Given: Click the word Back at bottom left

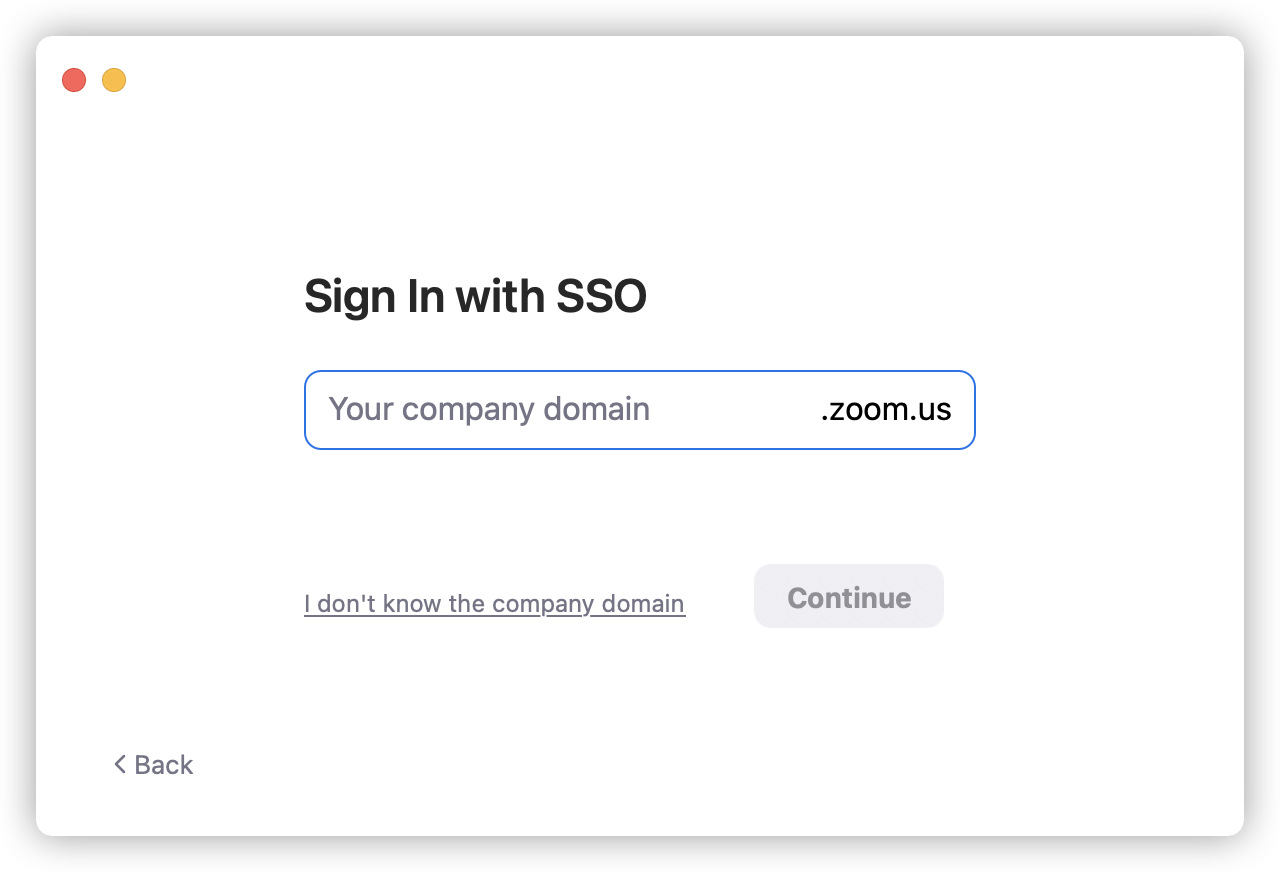Looking at the screenshot, I should (164, 765).
